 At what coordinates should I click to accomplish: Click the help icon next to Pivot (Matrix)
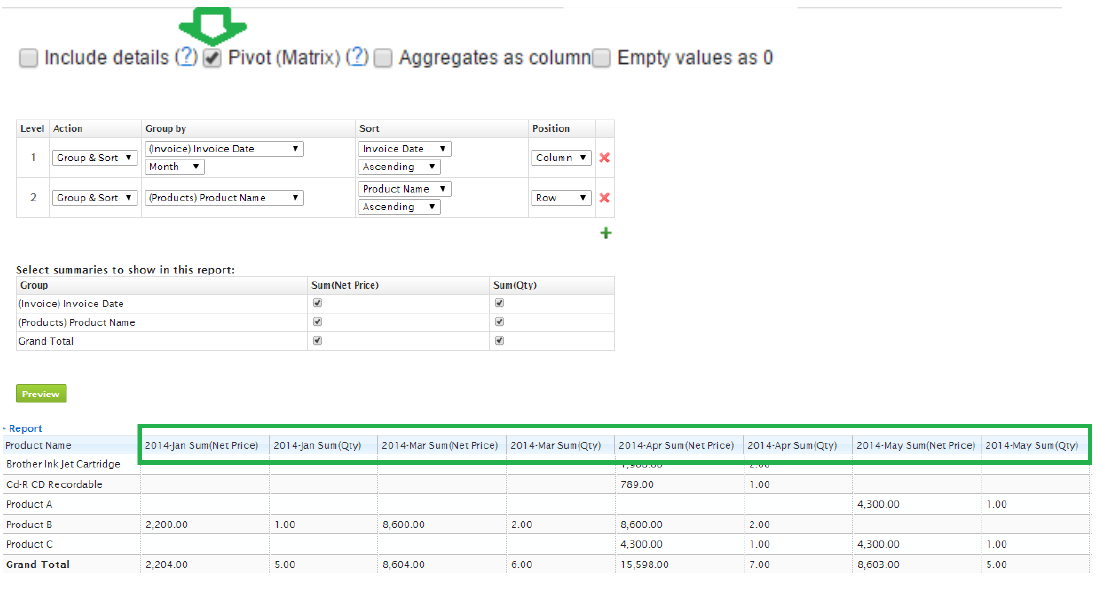(x=357, y=58)
